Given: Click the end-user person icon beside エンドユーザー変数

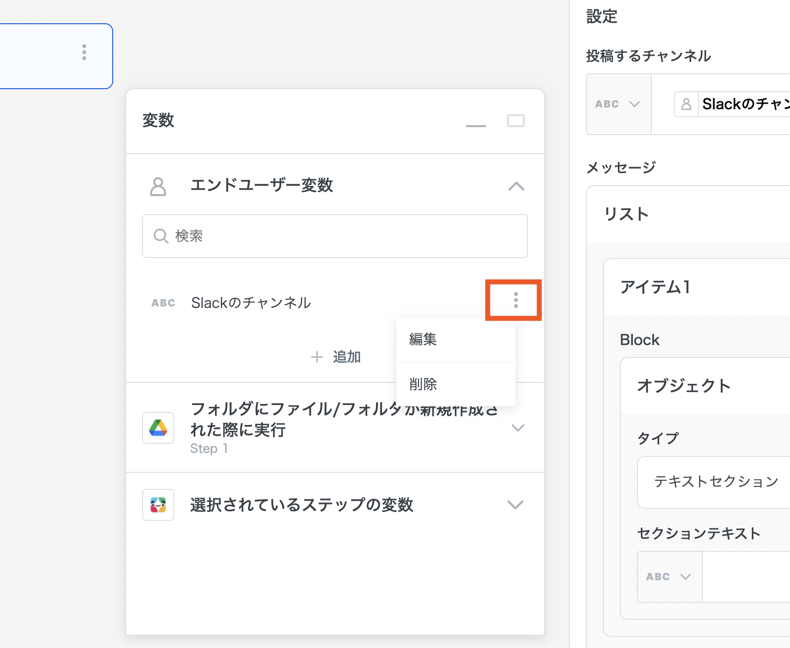Looking at the screenshot, I should pyautogui.click(x=158, y=186).
